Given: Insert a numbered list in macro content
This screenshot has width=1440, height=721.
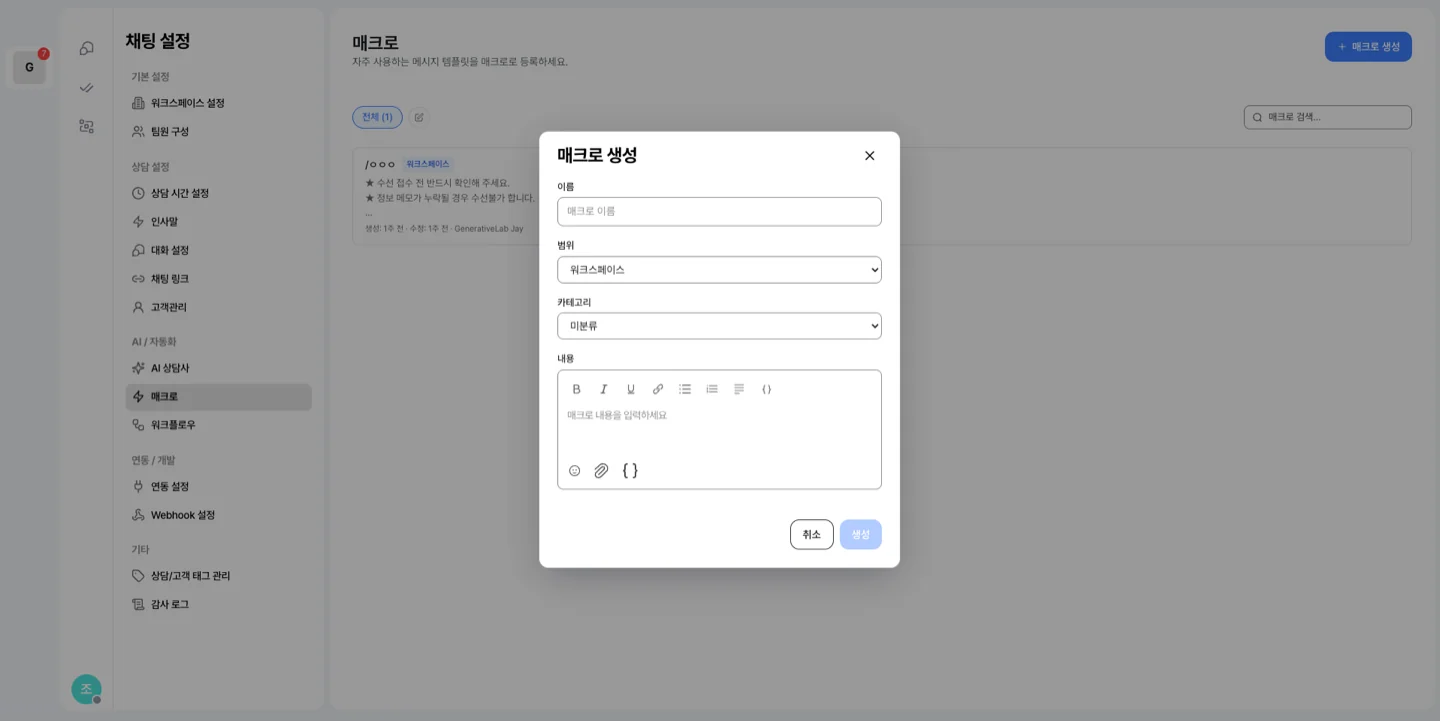Looking at the screenshot, I should 712,389.
